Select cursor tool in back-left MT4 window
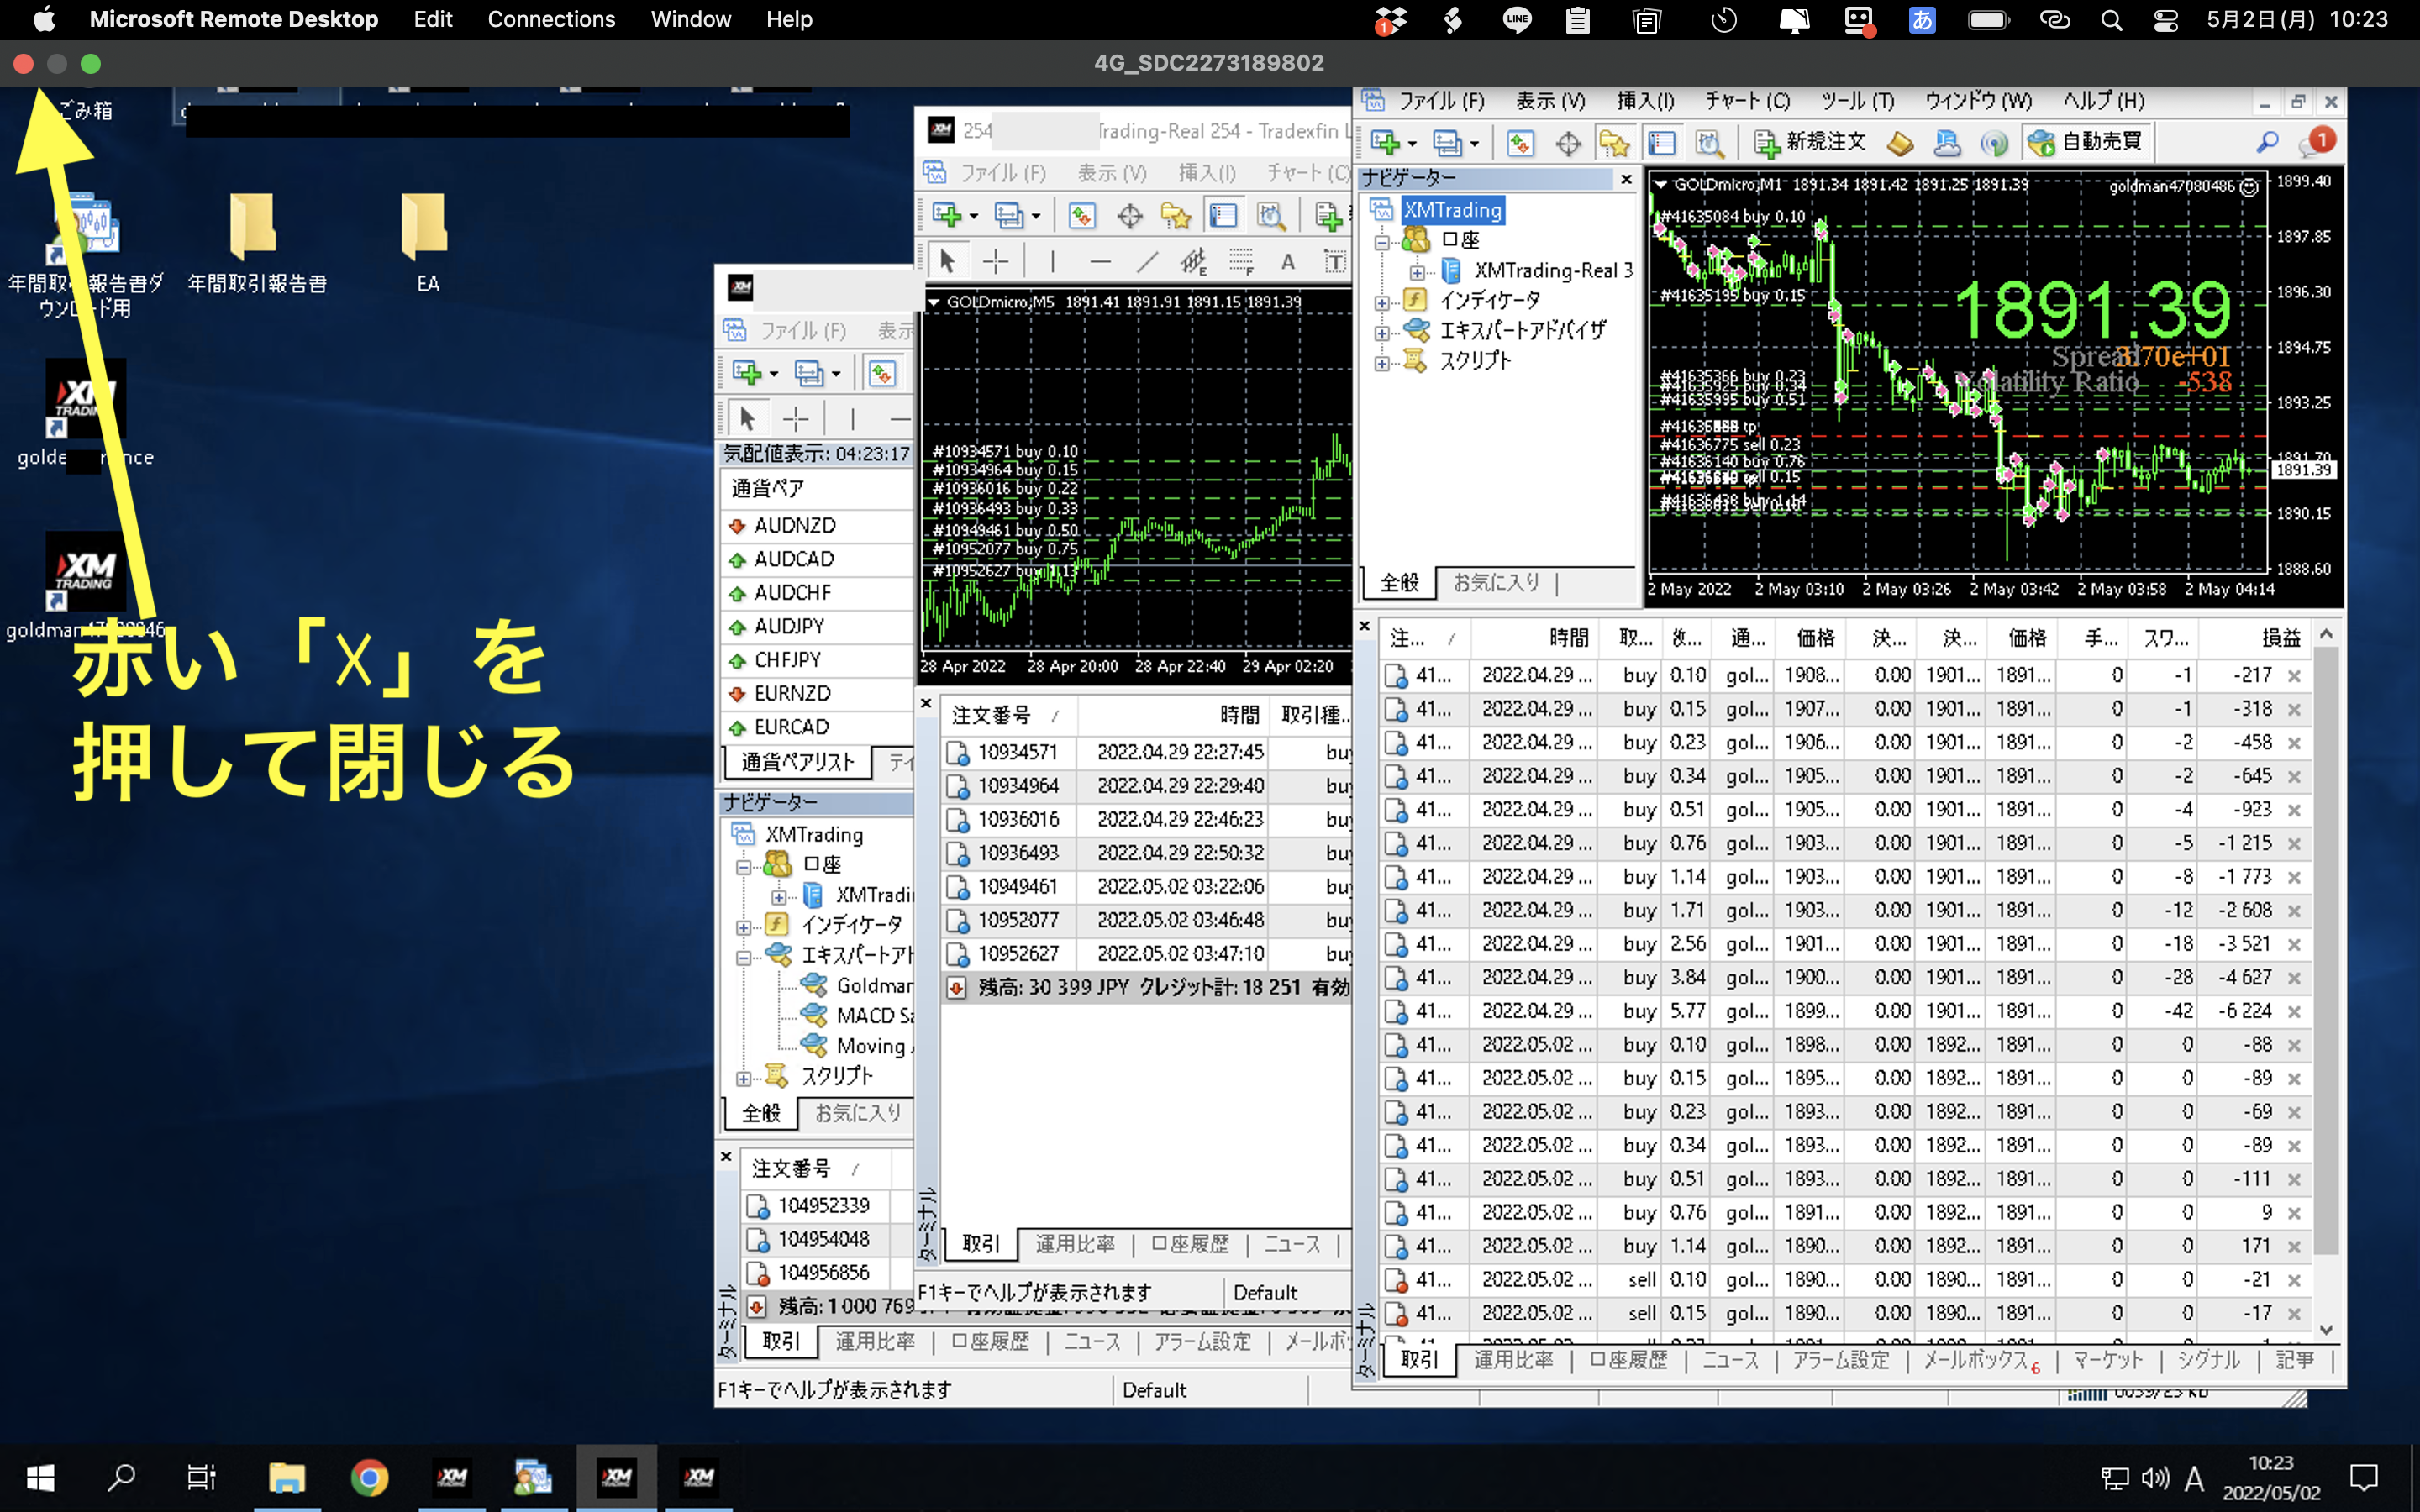Image resolution: width=2420 pixels, height=1512 pixels. click(747, 418)
